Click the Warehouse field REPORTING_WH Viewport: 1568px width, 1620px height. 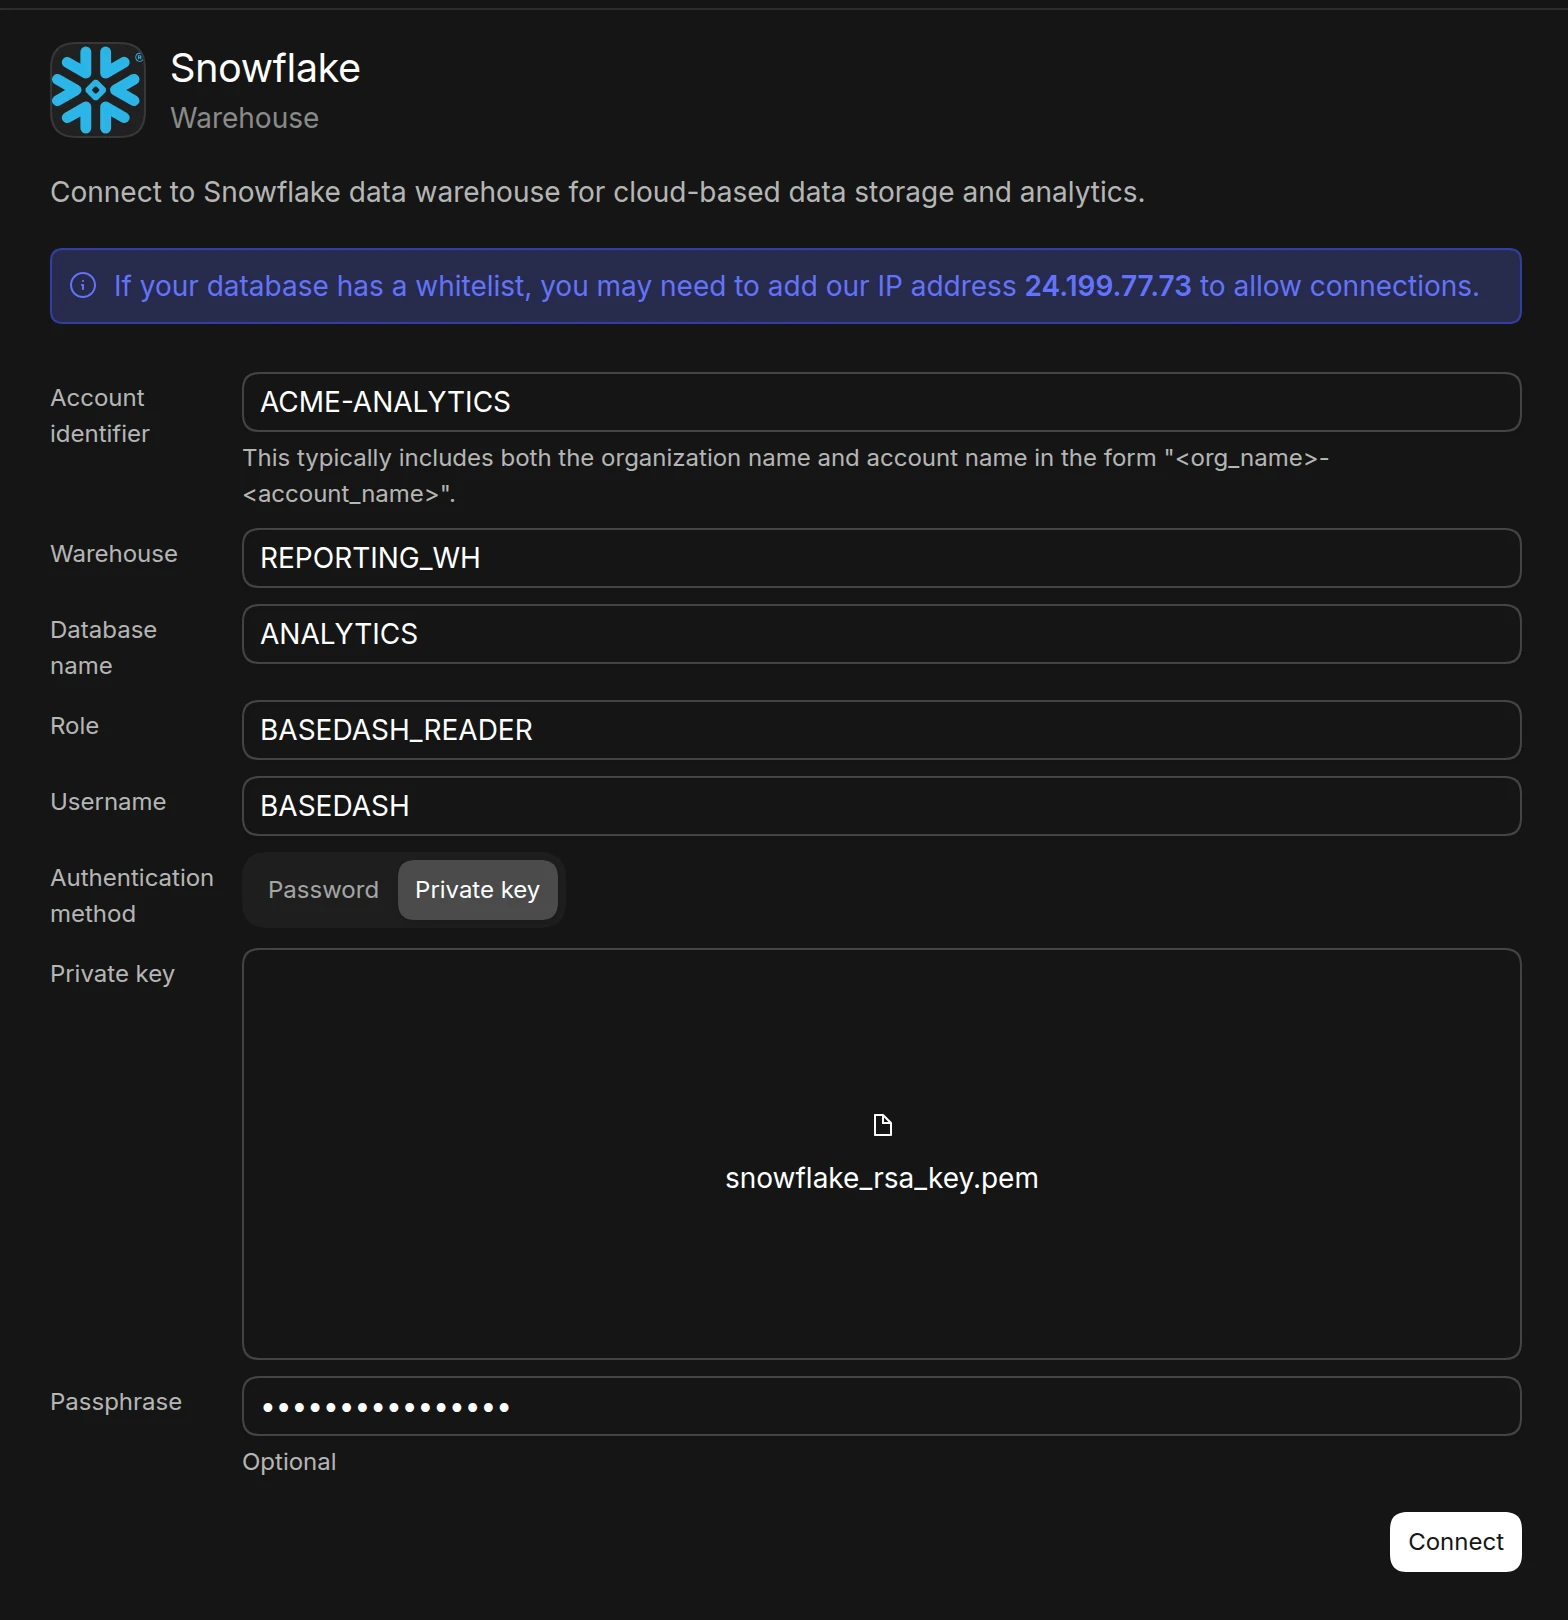point(881,558)
